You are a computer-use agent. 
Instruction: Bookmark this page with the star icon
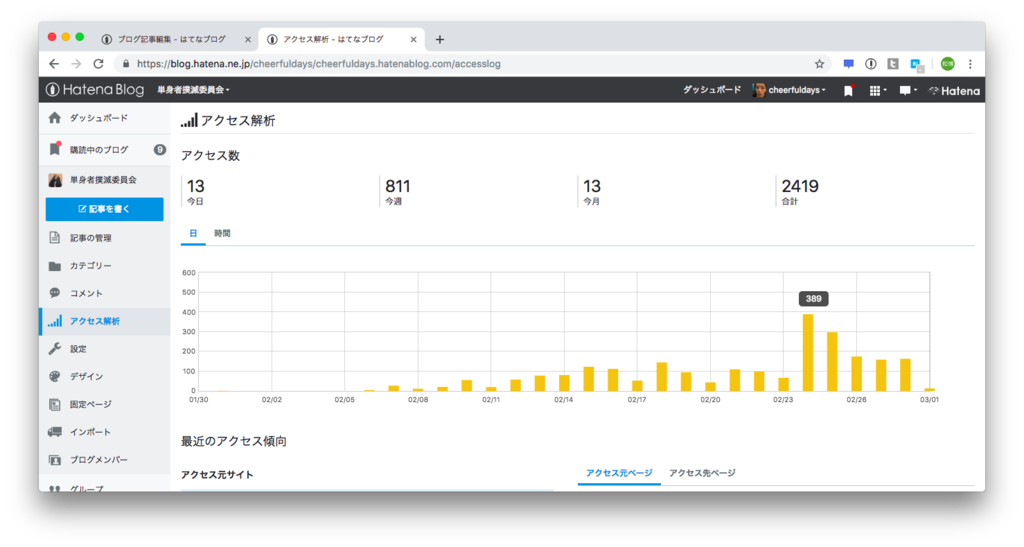coord(820,64)
